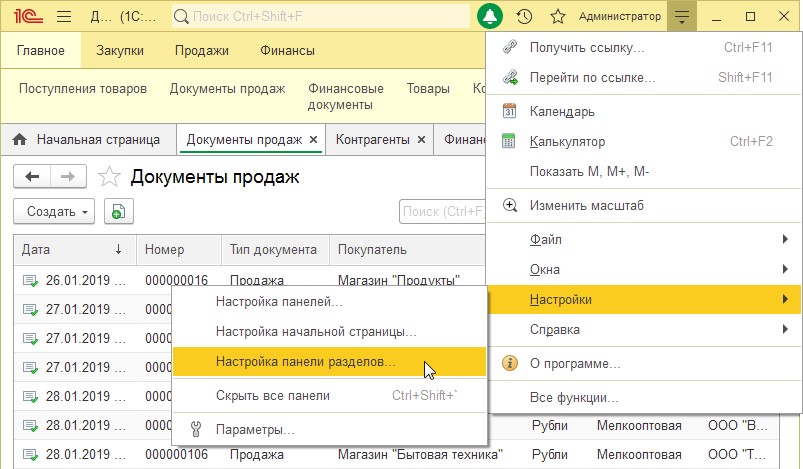Expand the Создать dropdown button

tap(53, 211)
